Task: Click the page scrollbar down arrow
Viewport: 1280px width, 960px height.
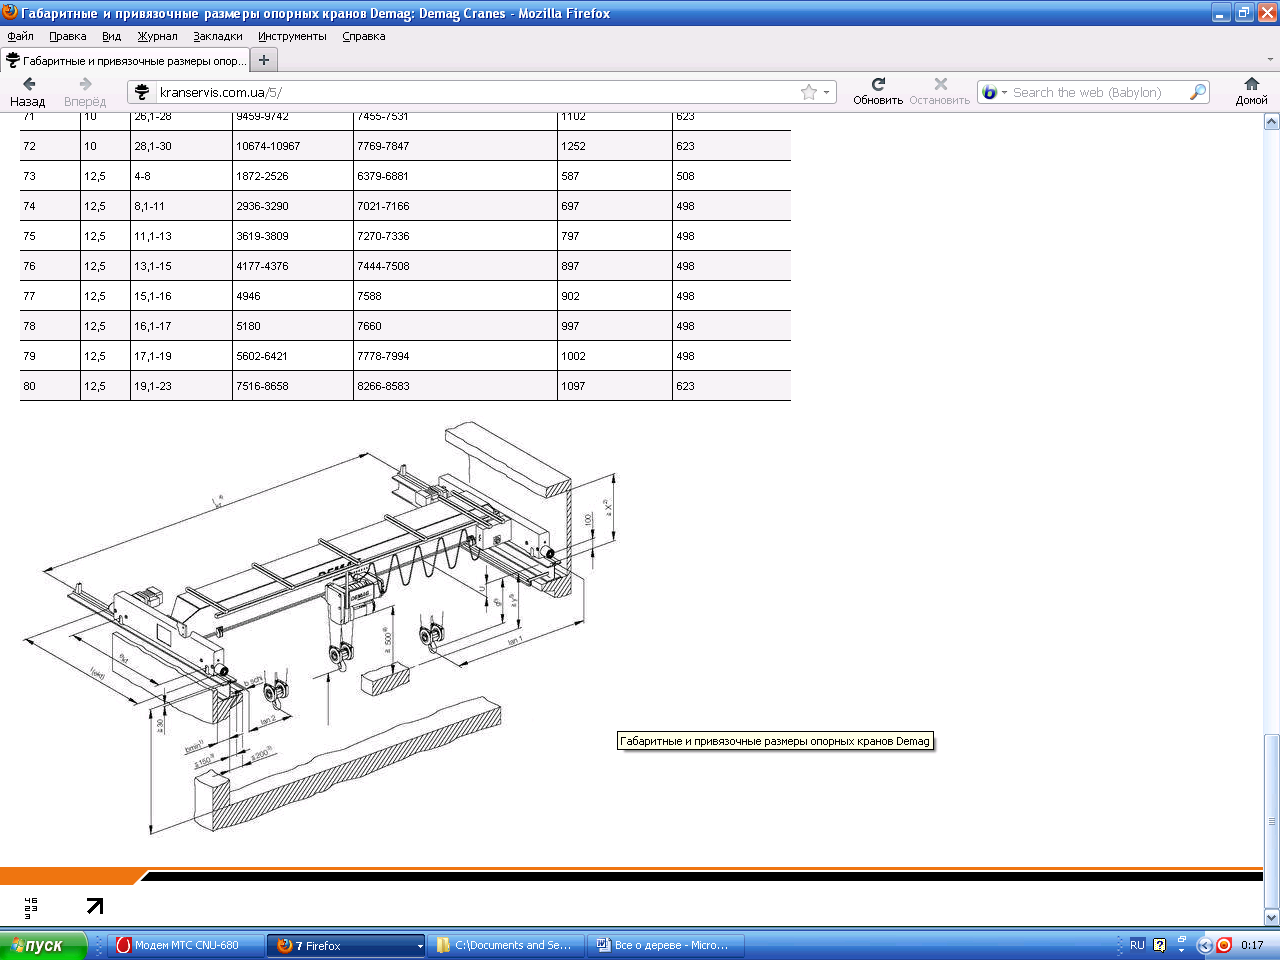Action: [1271, 917]
